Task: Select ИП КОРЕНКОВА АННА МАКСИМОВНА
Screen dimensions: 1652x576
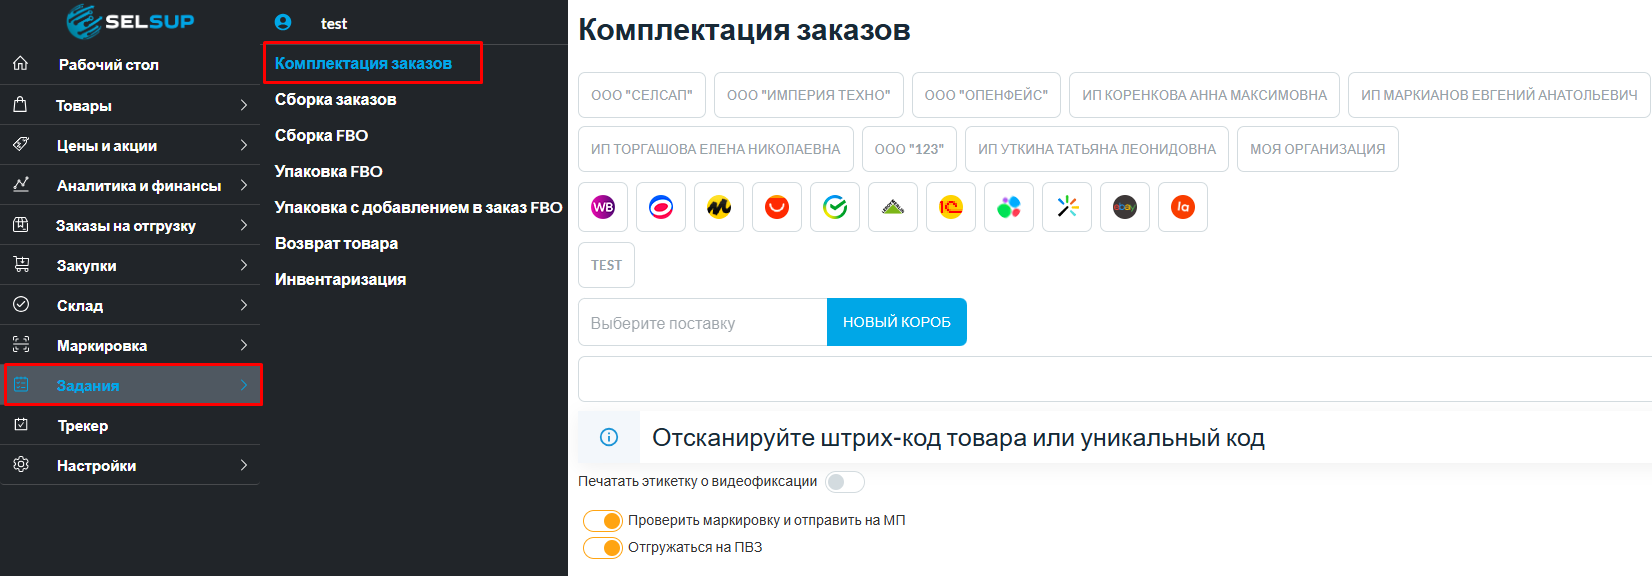Action: [1205, 95]
